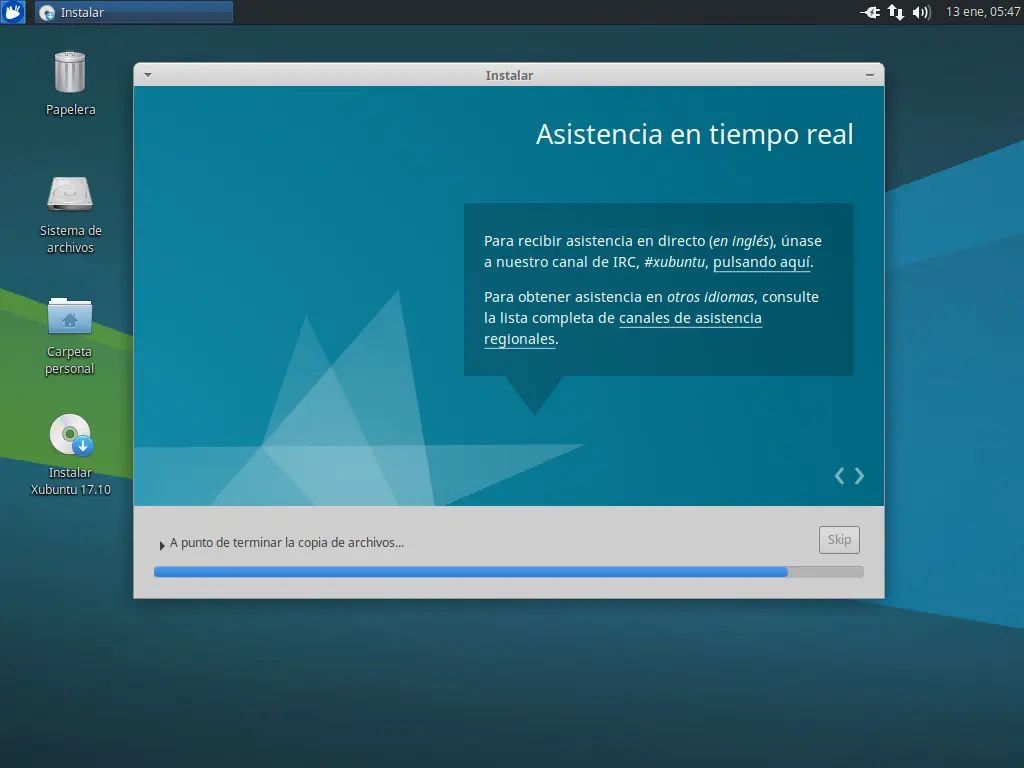Click the '#xubuntu' channel name text
Screen dimensions: 1024x768
coord(675,262)
